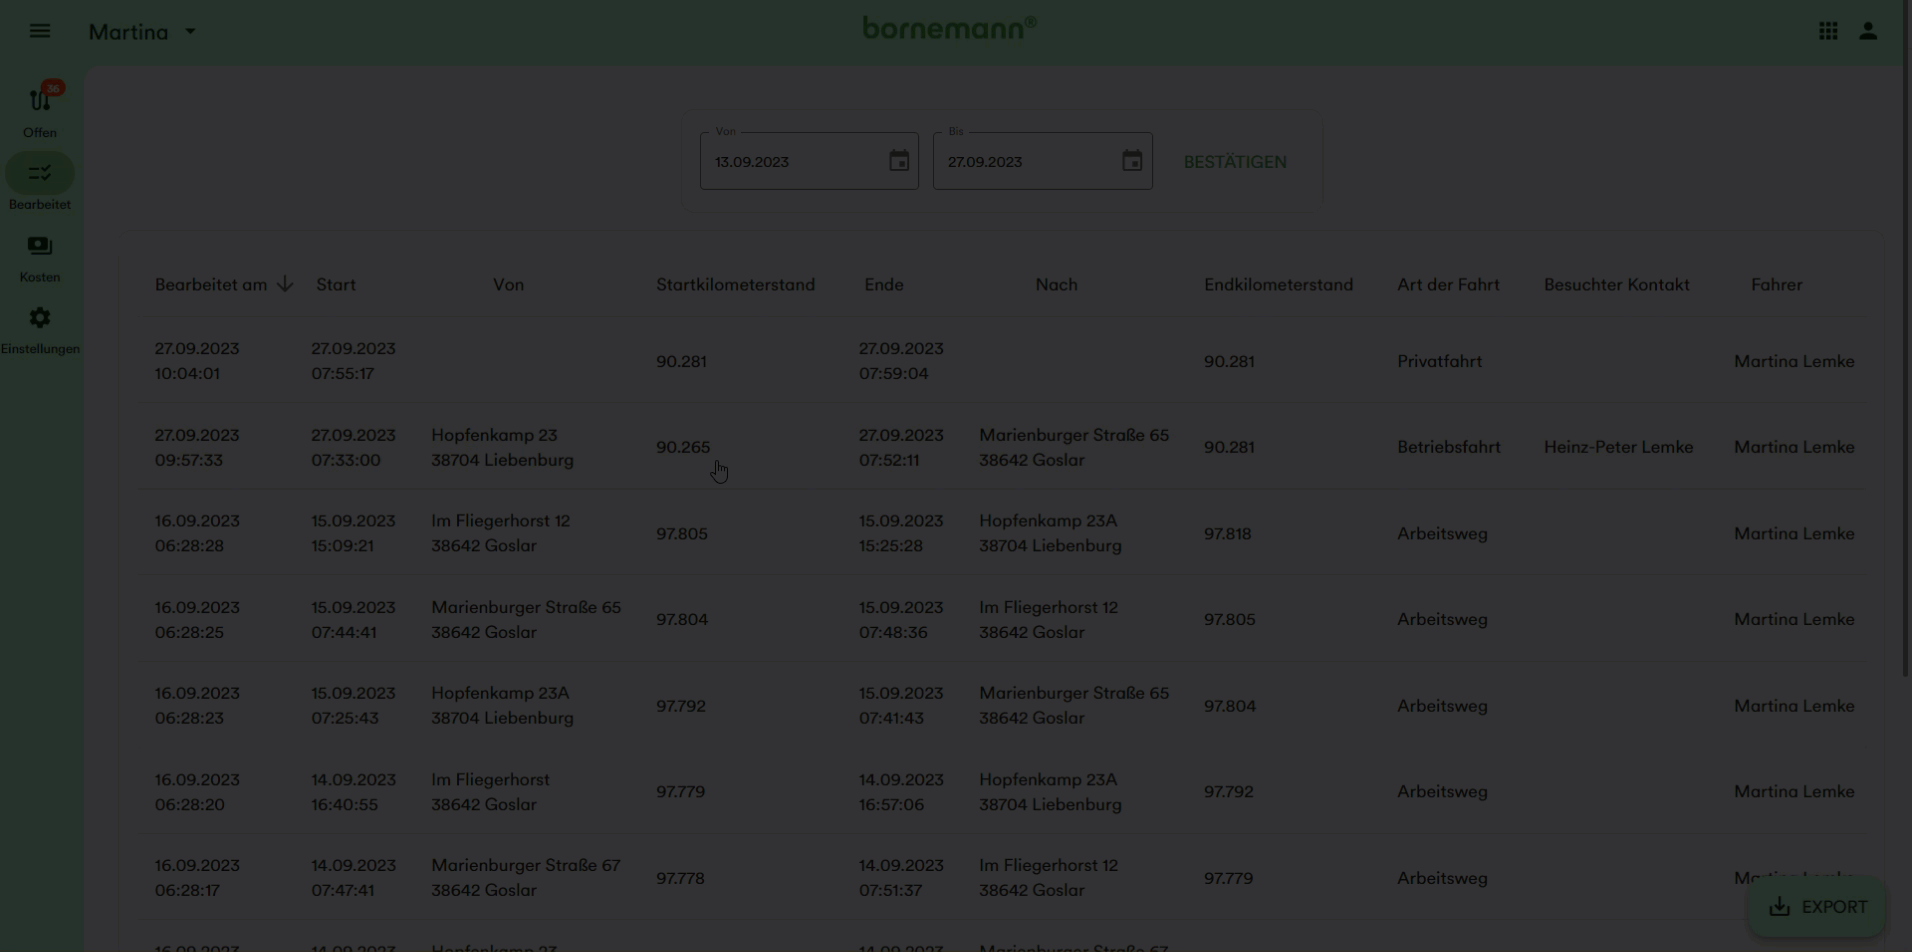Click the bornemann logo
This screenshot has height=952, width=1912.
(x=949, y=28)
